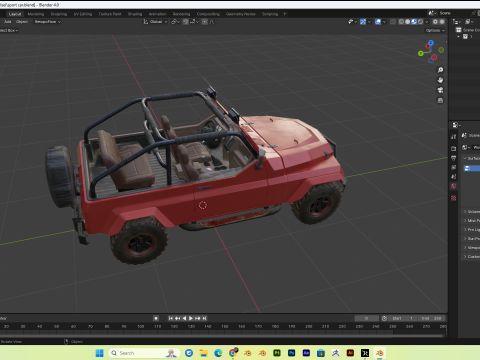Open object visibility selectability dropdown
480x360 pixels.
click(352, 22)
